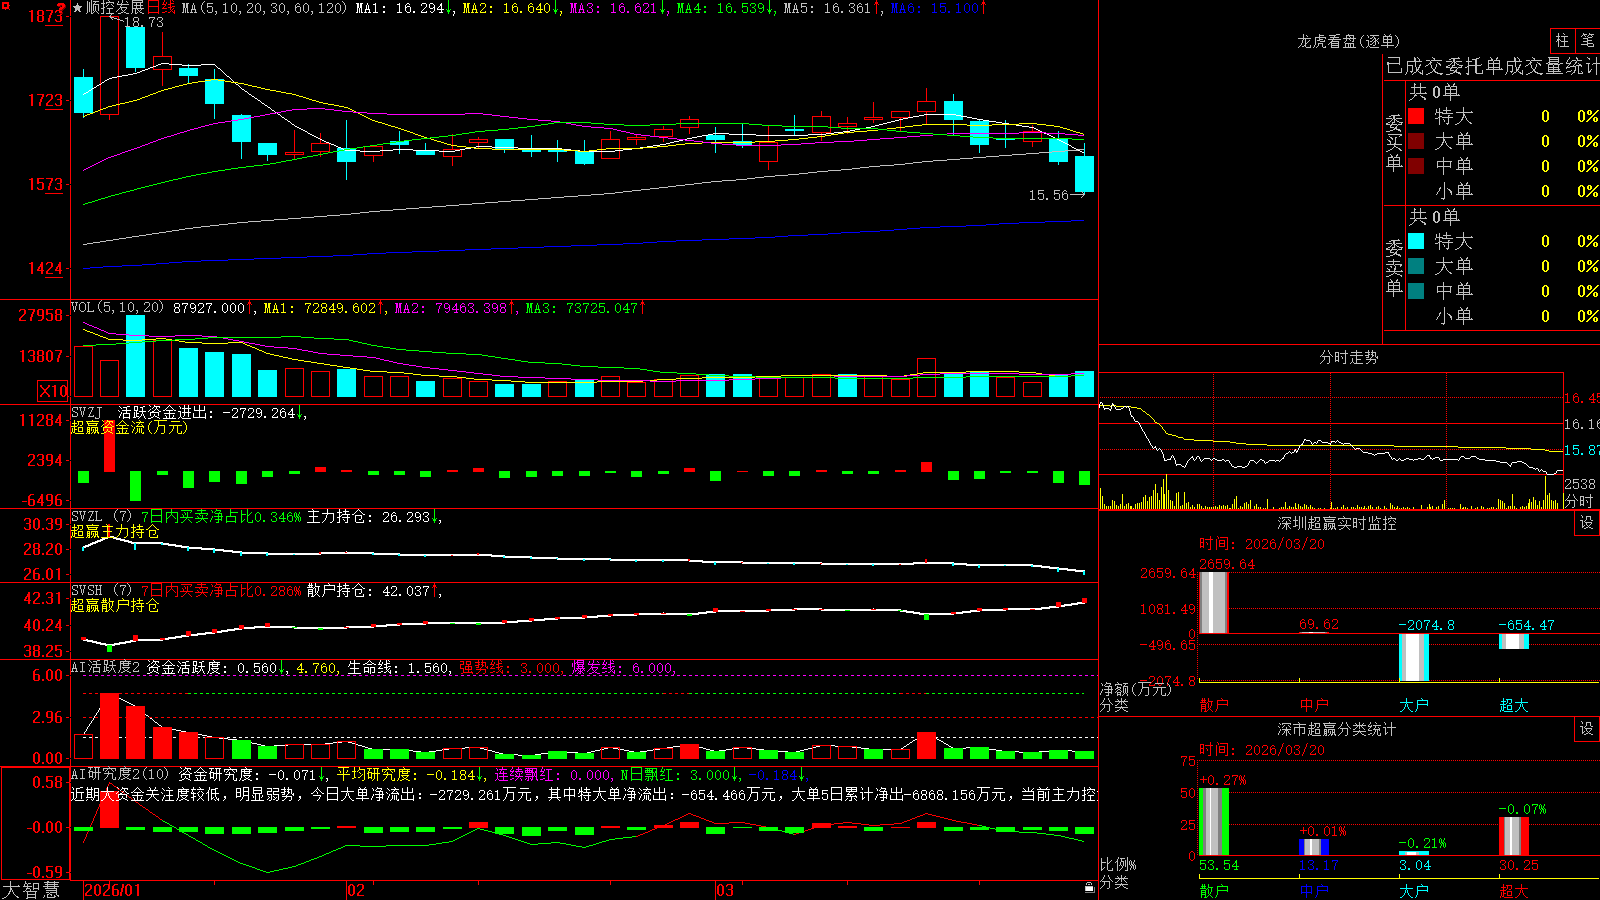Viewport: 1600px width, 900px height.
Task: Click the blue 中户 13.17 ratio bar
Action: tap(1313, 847)
